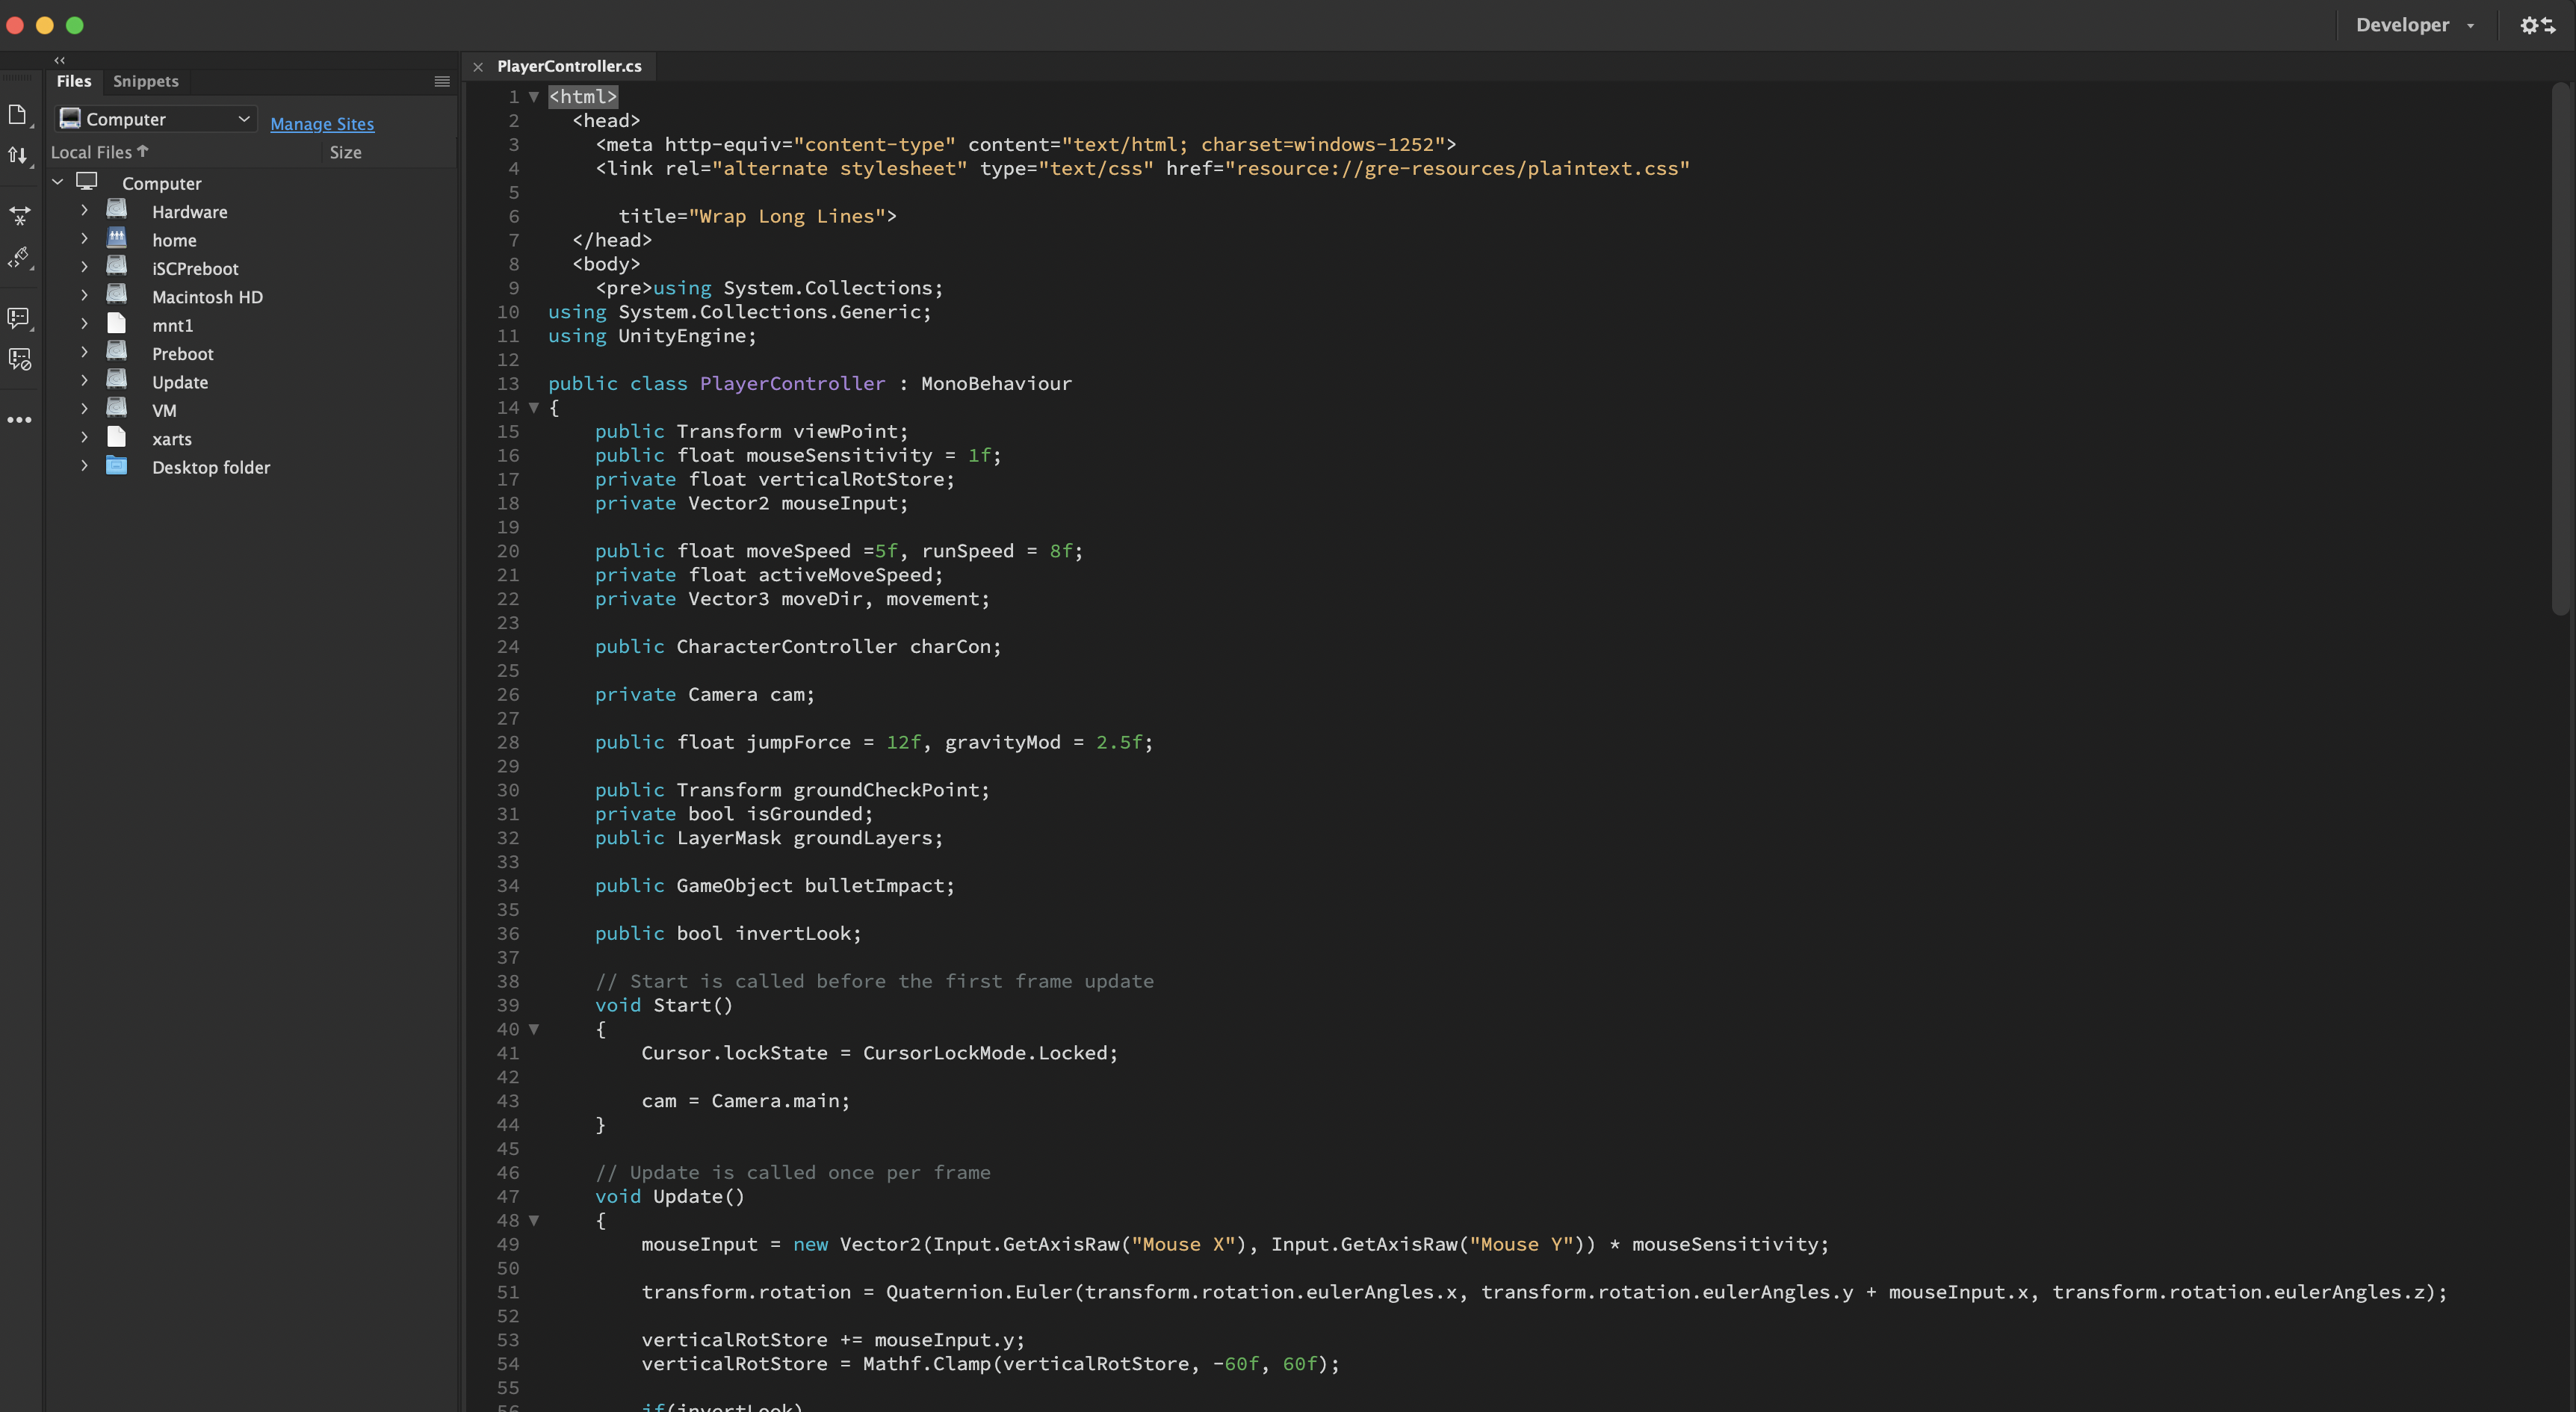Select the Preboot row label
The image size is (2576, 1412).
tap(183, 354)
